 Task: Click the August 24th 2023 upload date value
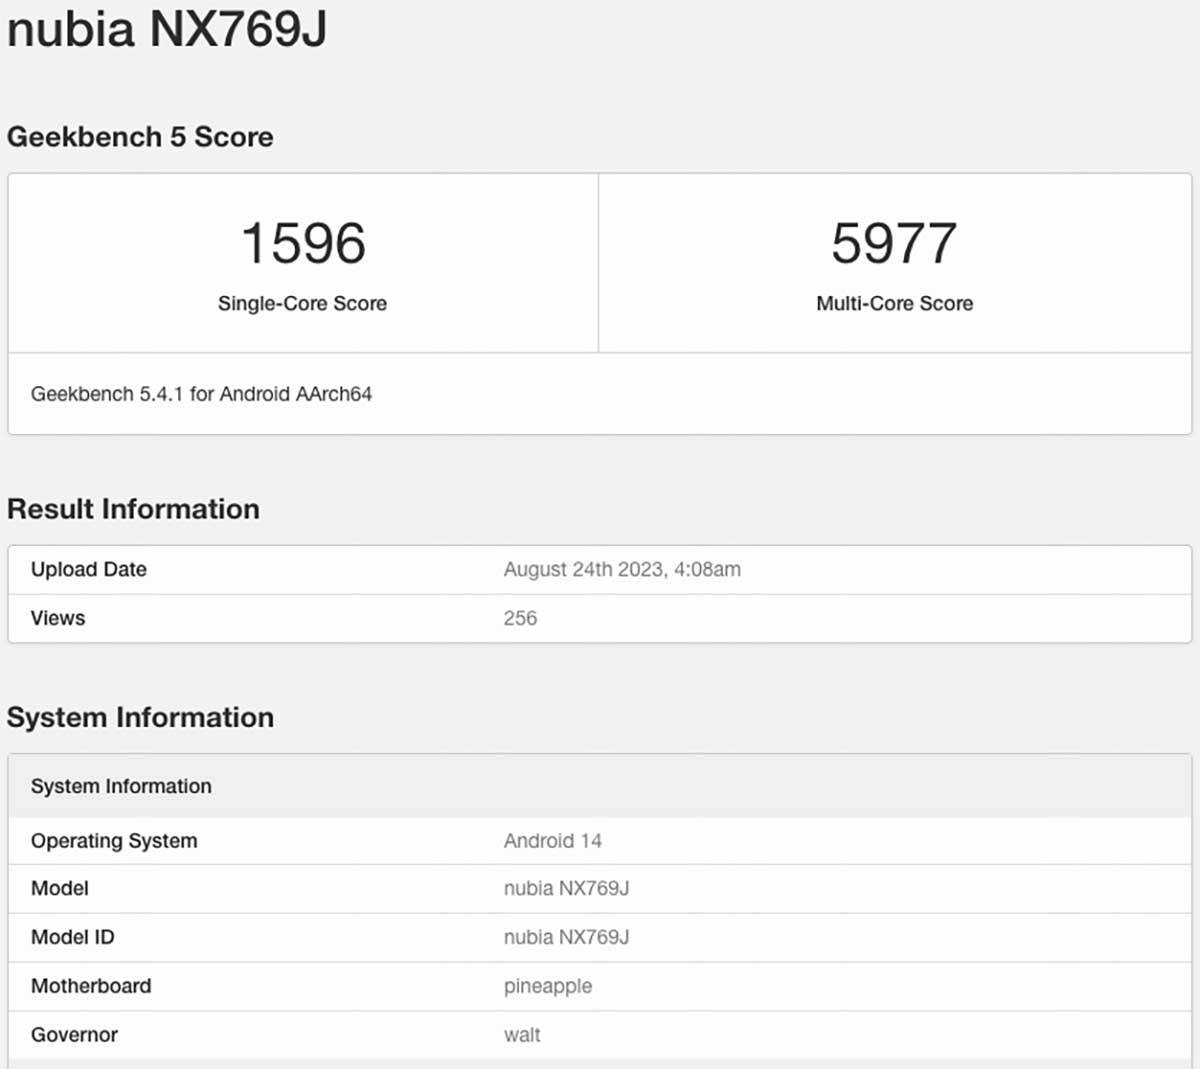click(622, 569)
